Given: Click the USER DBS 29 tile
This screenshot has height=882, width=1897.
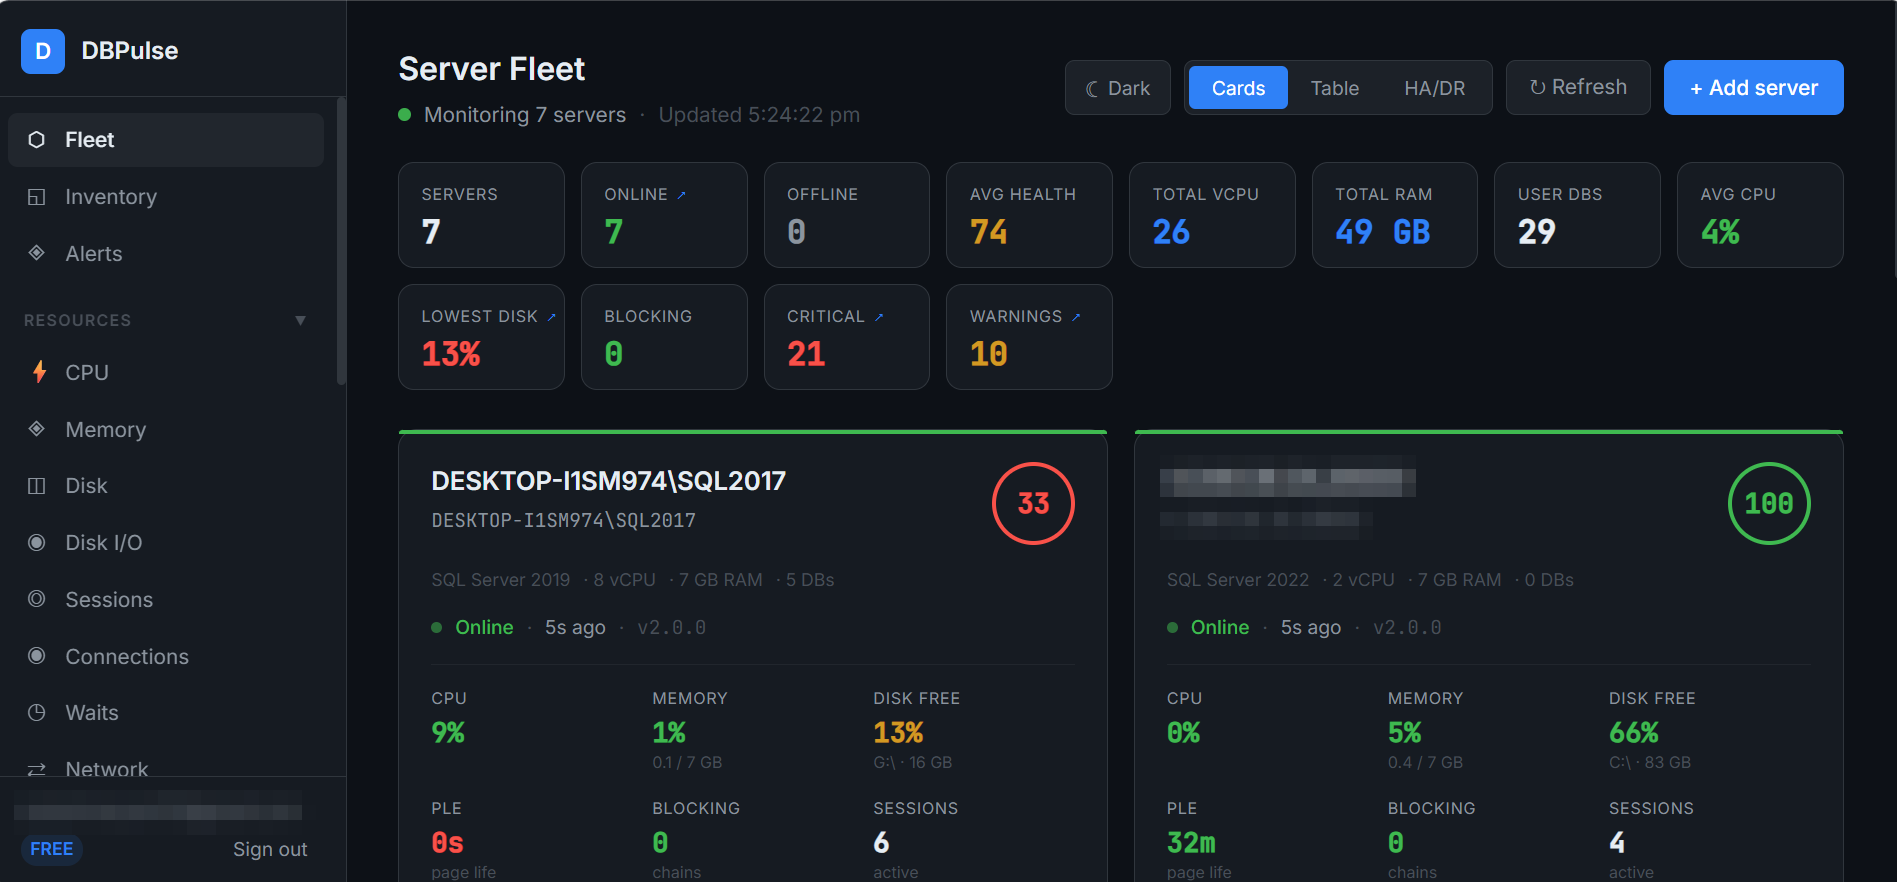Looking at the screenshot, I should [1577, 215].
